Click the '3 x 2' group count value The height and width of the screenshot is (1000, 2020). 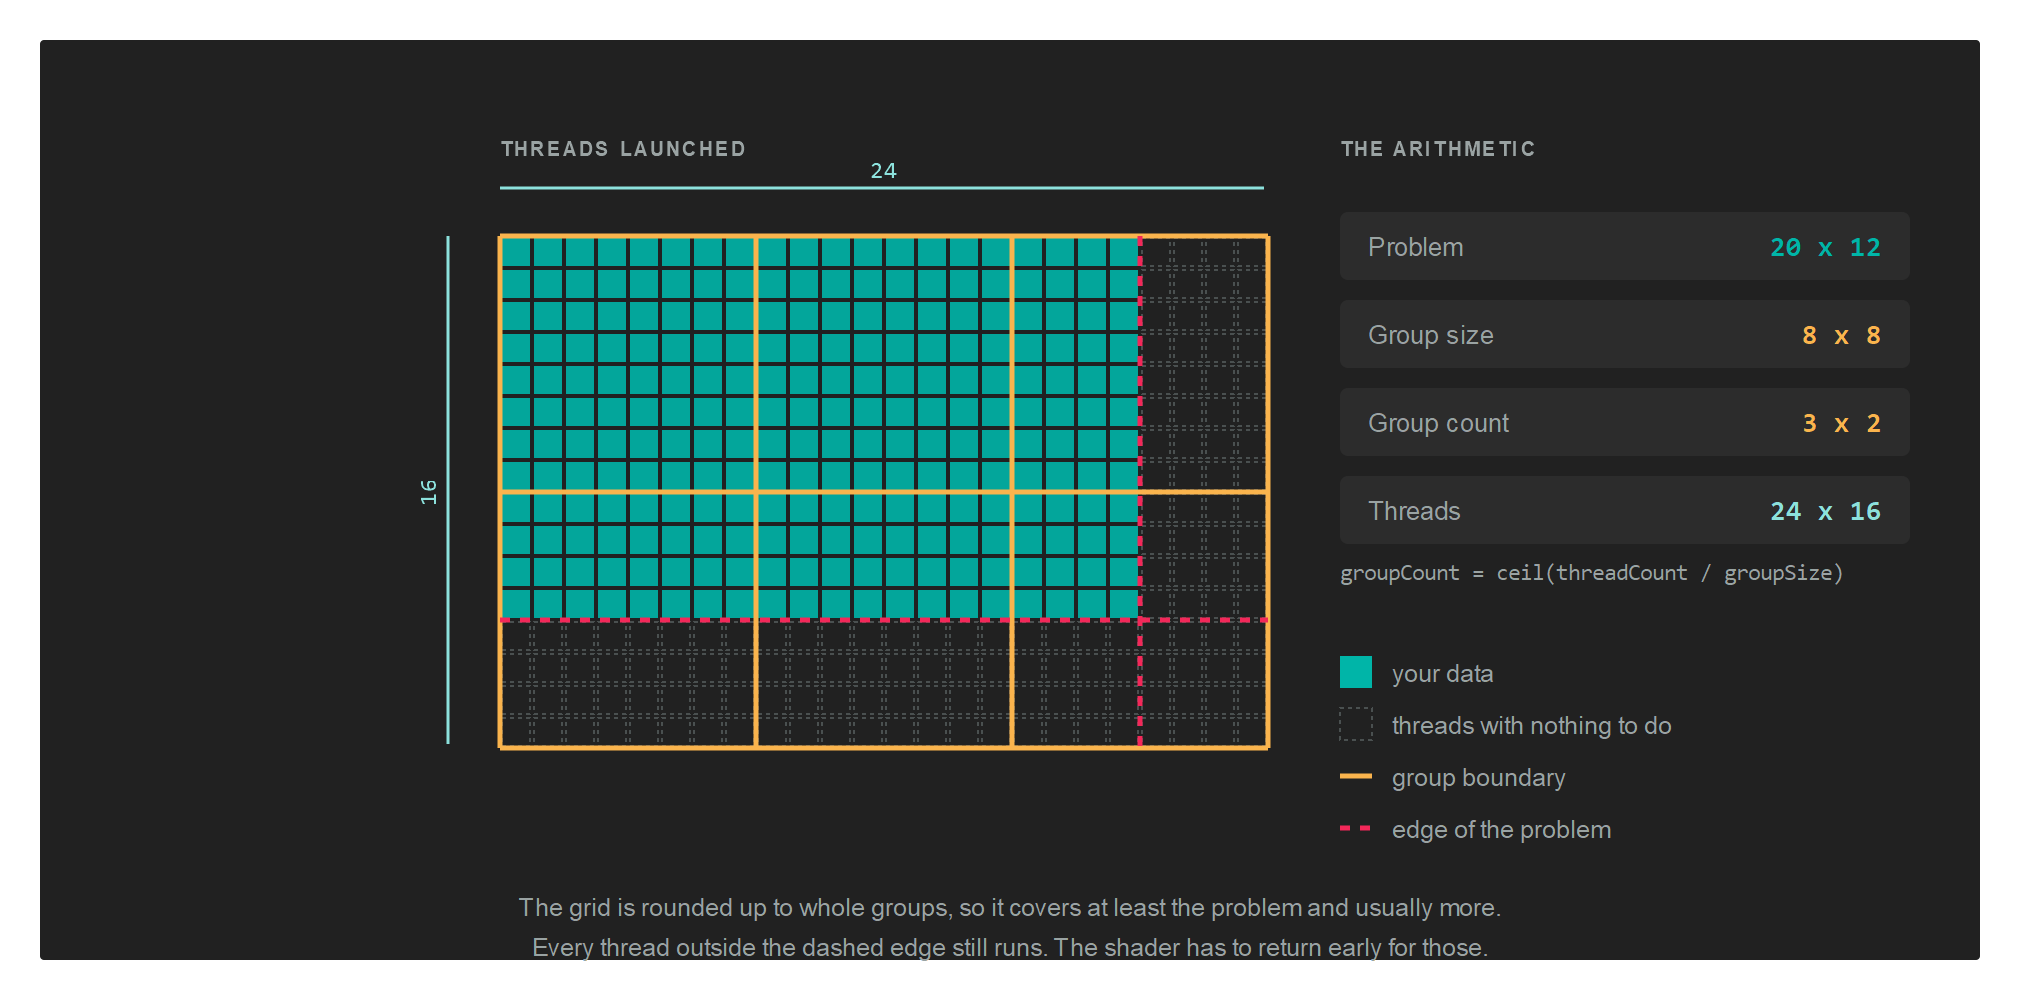pyautogui.click(x=1841, y=423)
